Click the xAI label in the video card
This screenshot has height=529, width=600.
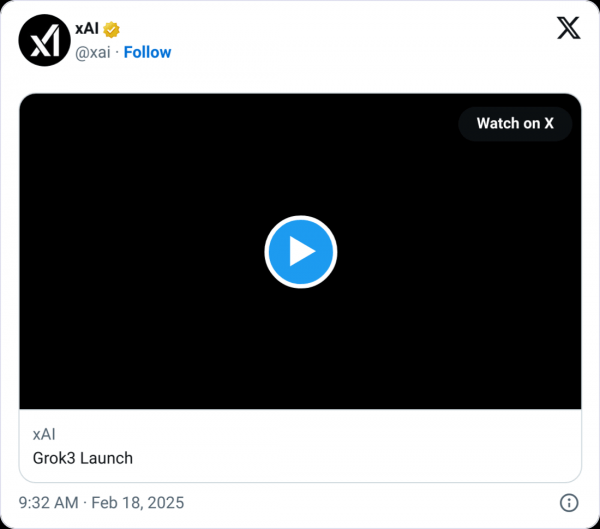44,435
